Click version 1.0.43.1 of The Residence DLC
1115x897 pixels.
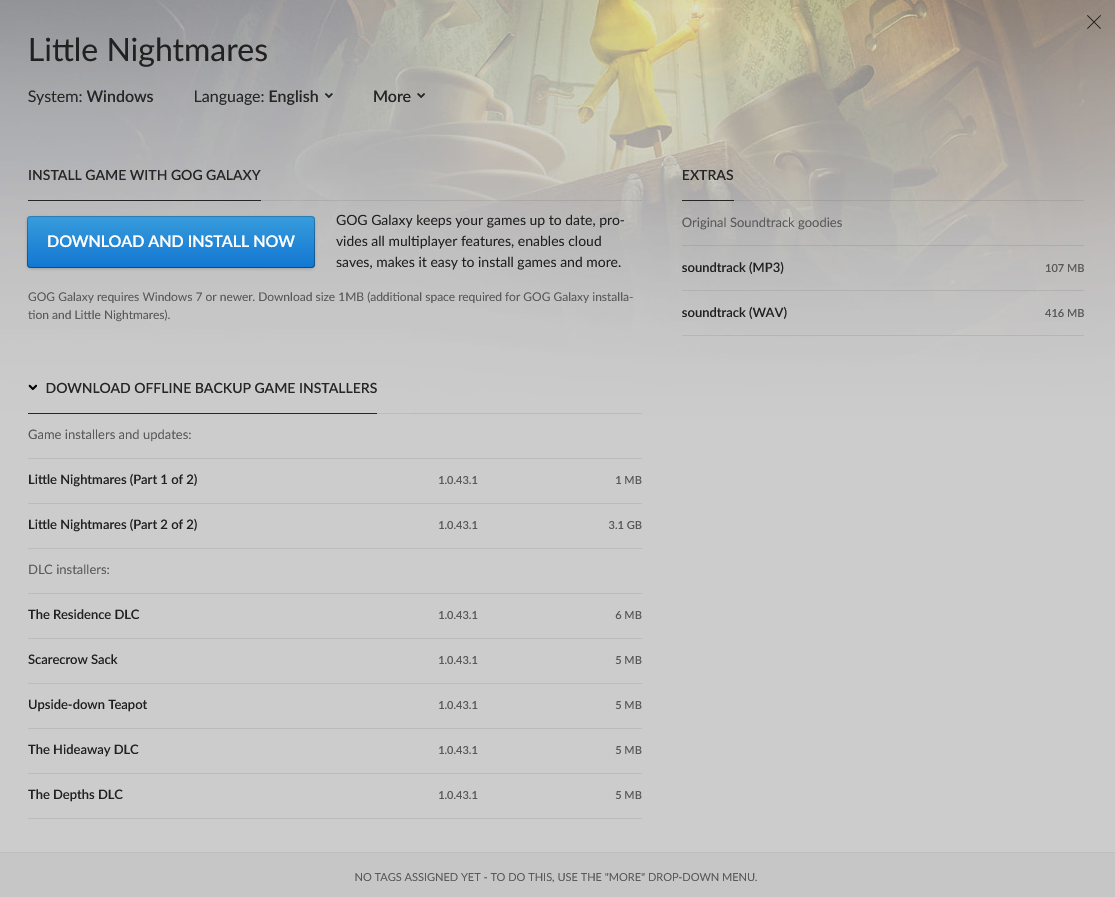tap(458, 615)
